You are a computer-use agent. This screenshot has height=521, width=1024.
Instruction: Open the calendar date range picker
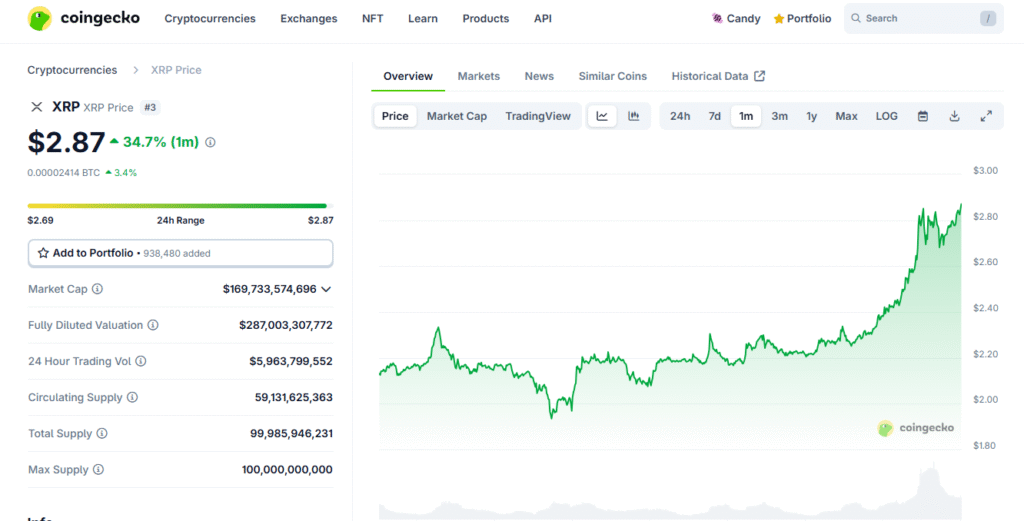923,116
